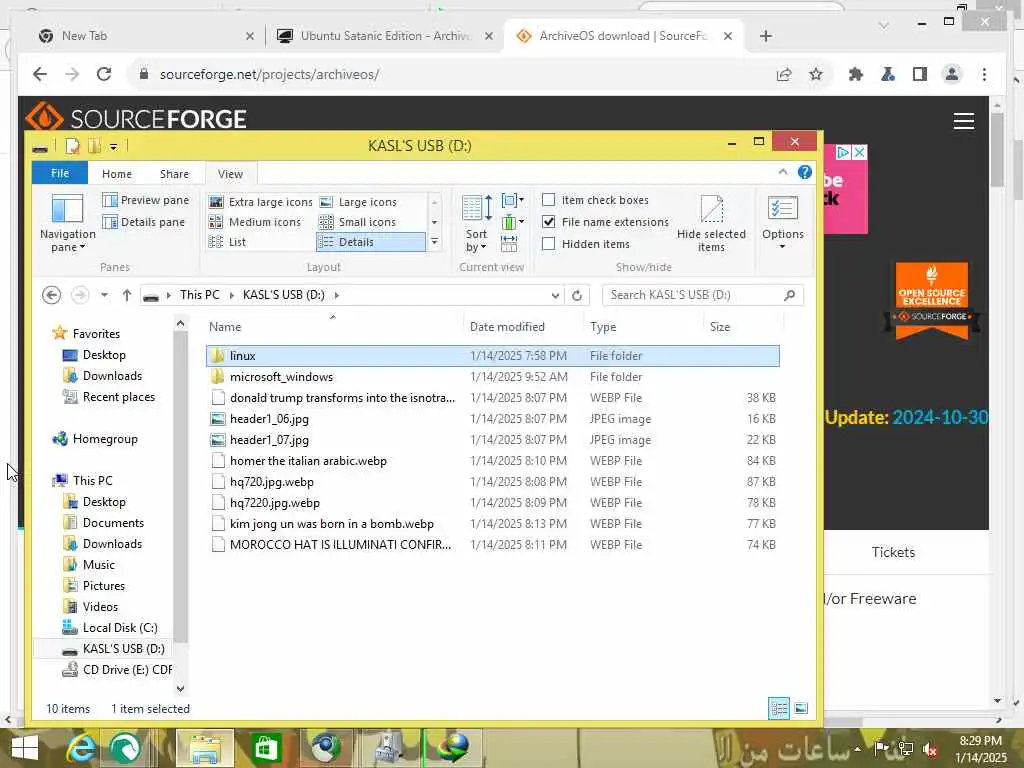Switch to the Home ribbon tab

117,174
